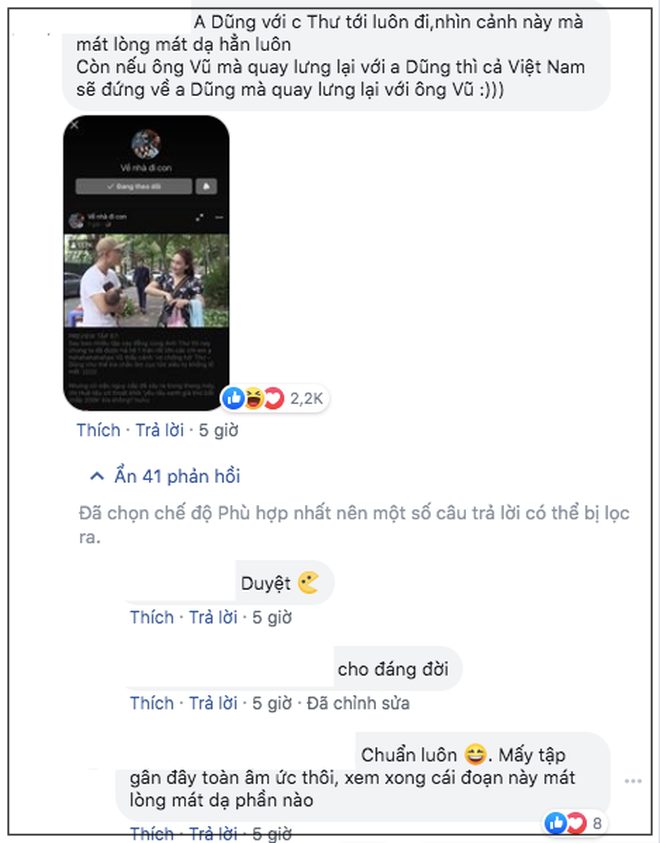The image size is (660, 843).
Task: Click the like reaction icon beside count 8
Action: [556, 823]
